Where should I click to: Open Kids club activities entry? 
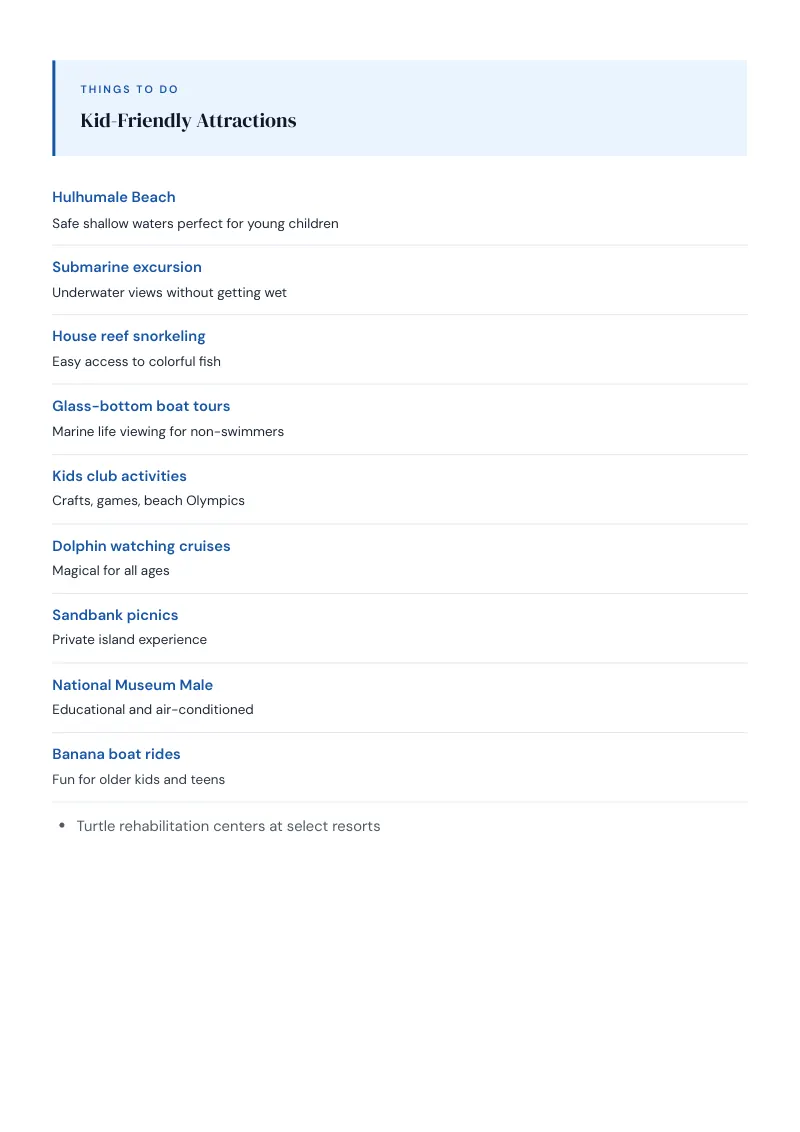tap(119, 476)
